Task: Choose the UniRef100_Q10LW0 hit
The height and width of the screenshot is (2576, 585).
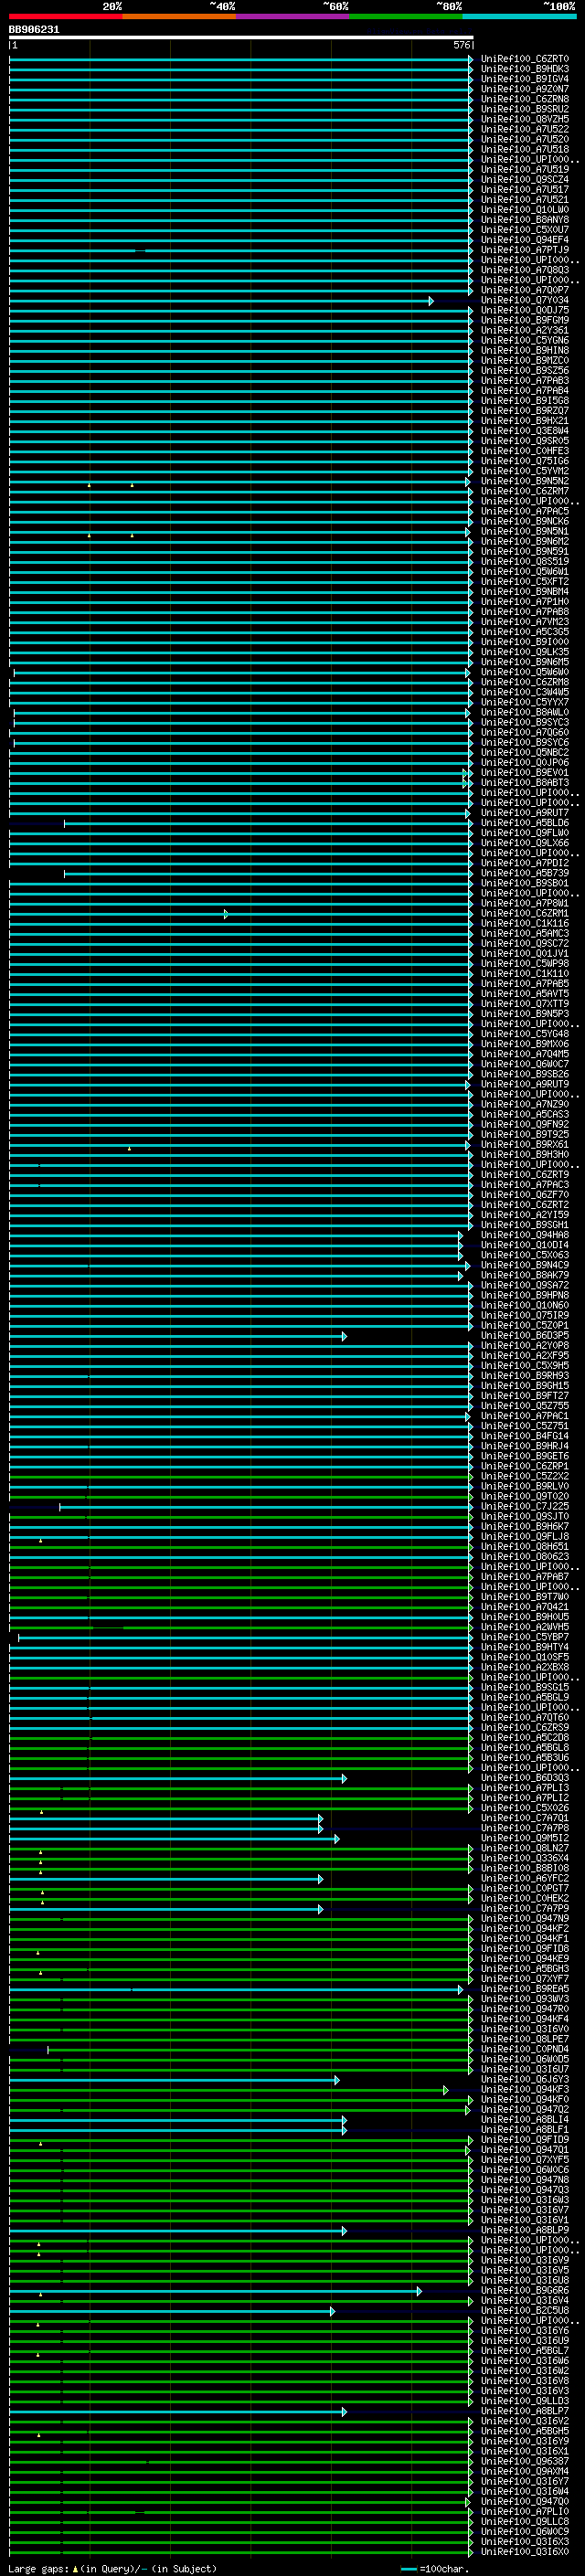Action: pos(525,210)
